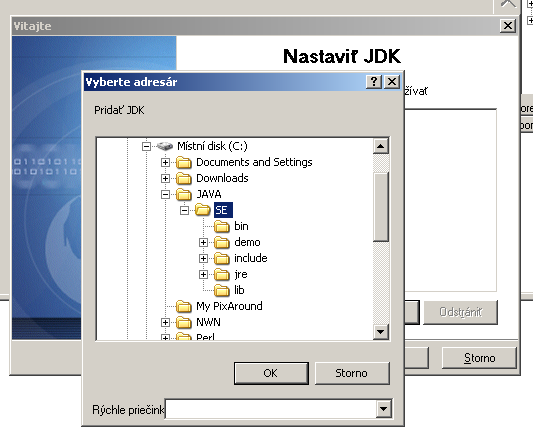The image size is (533, 439).
Task: Expand the jre folder node
Action: click(x=203, y=274)
